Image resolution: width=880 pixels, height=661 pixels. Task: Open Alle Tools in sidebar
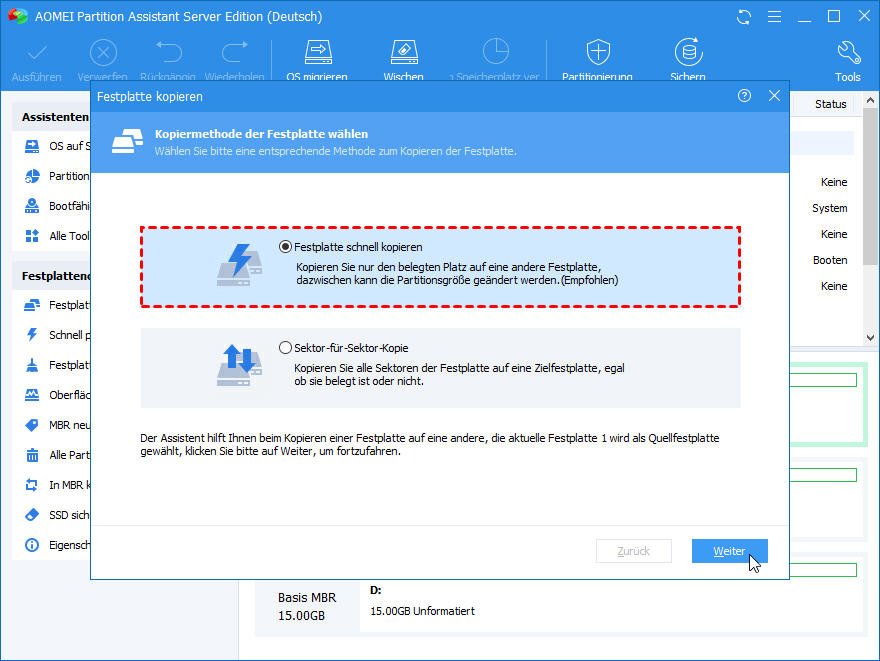tap(57, 236)
